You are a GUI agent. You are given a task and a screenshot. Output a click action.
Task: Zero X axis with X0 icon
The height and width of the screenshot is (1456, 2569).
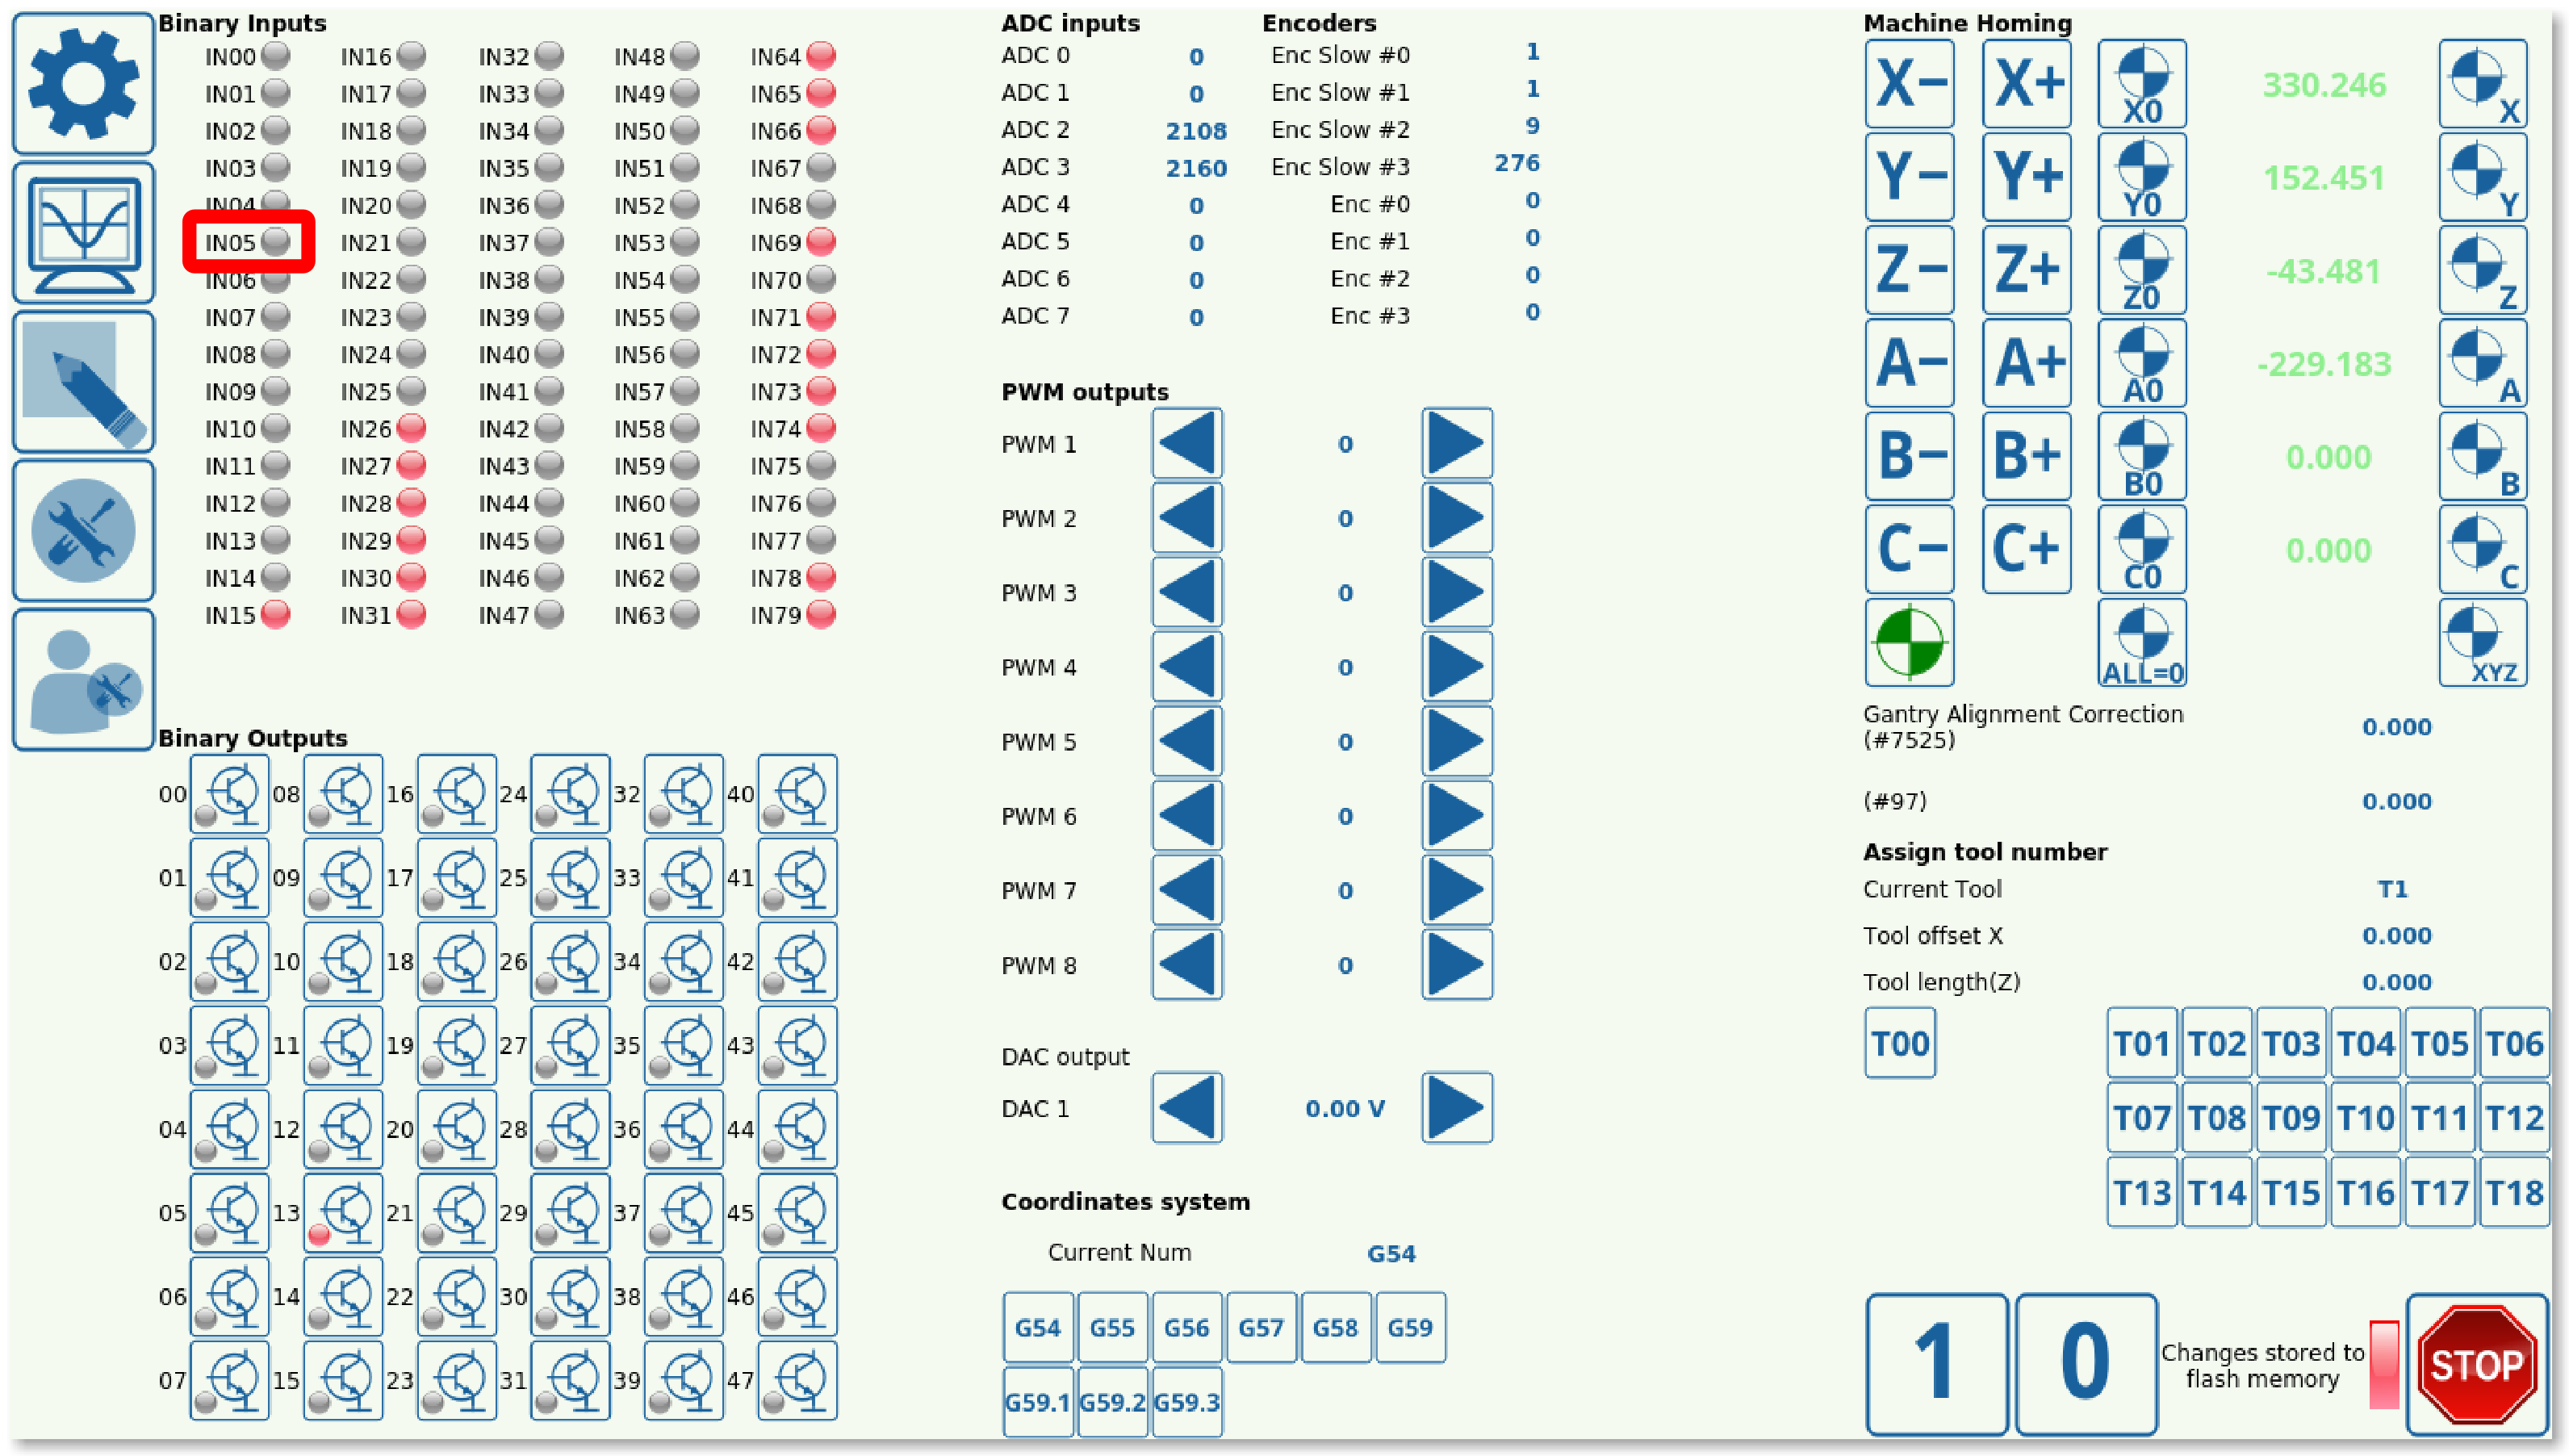click(x=2141, y=84)
